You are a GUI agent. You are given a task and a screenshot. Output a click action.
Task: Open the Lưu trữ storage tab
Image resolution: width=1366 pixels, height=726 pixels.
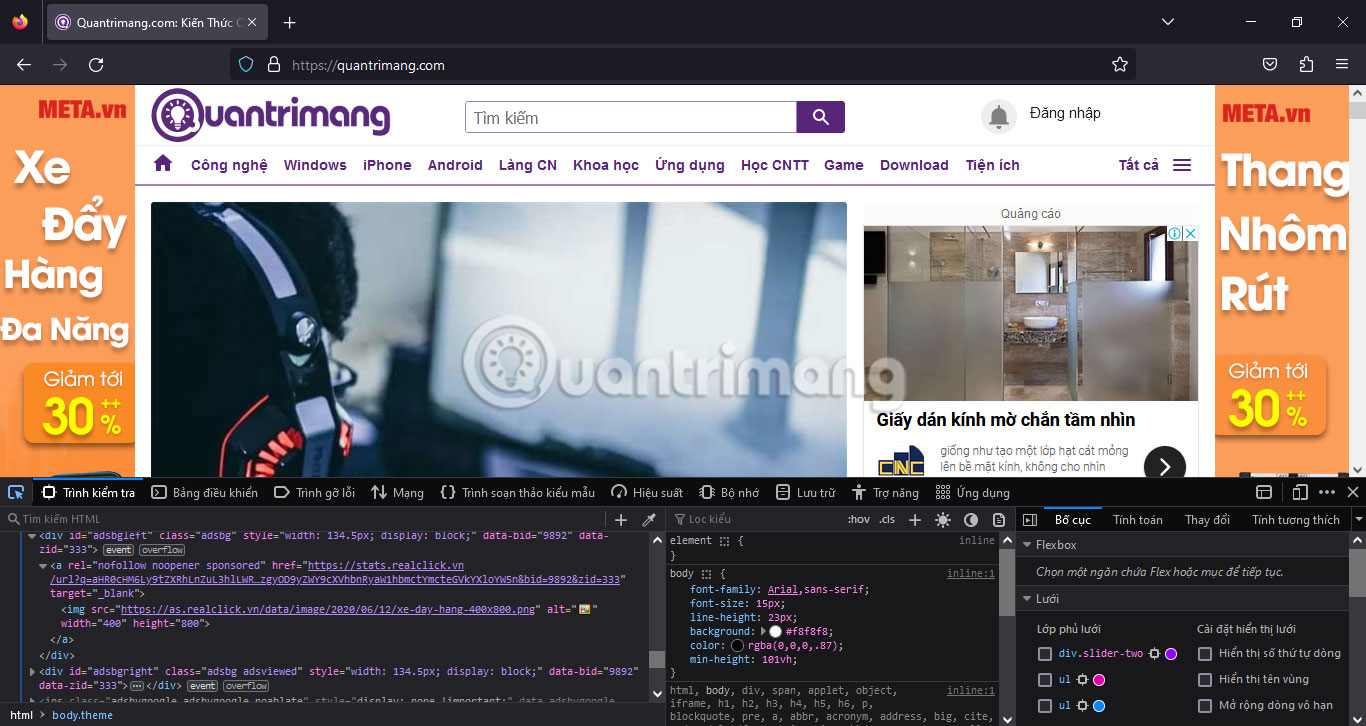[805, 492]
